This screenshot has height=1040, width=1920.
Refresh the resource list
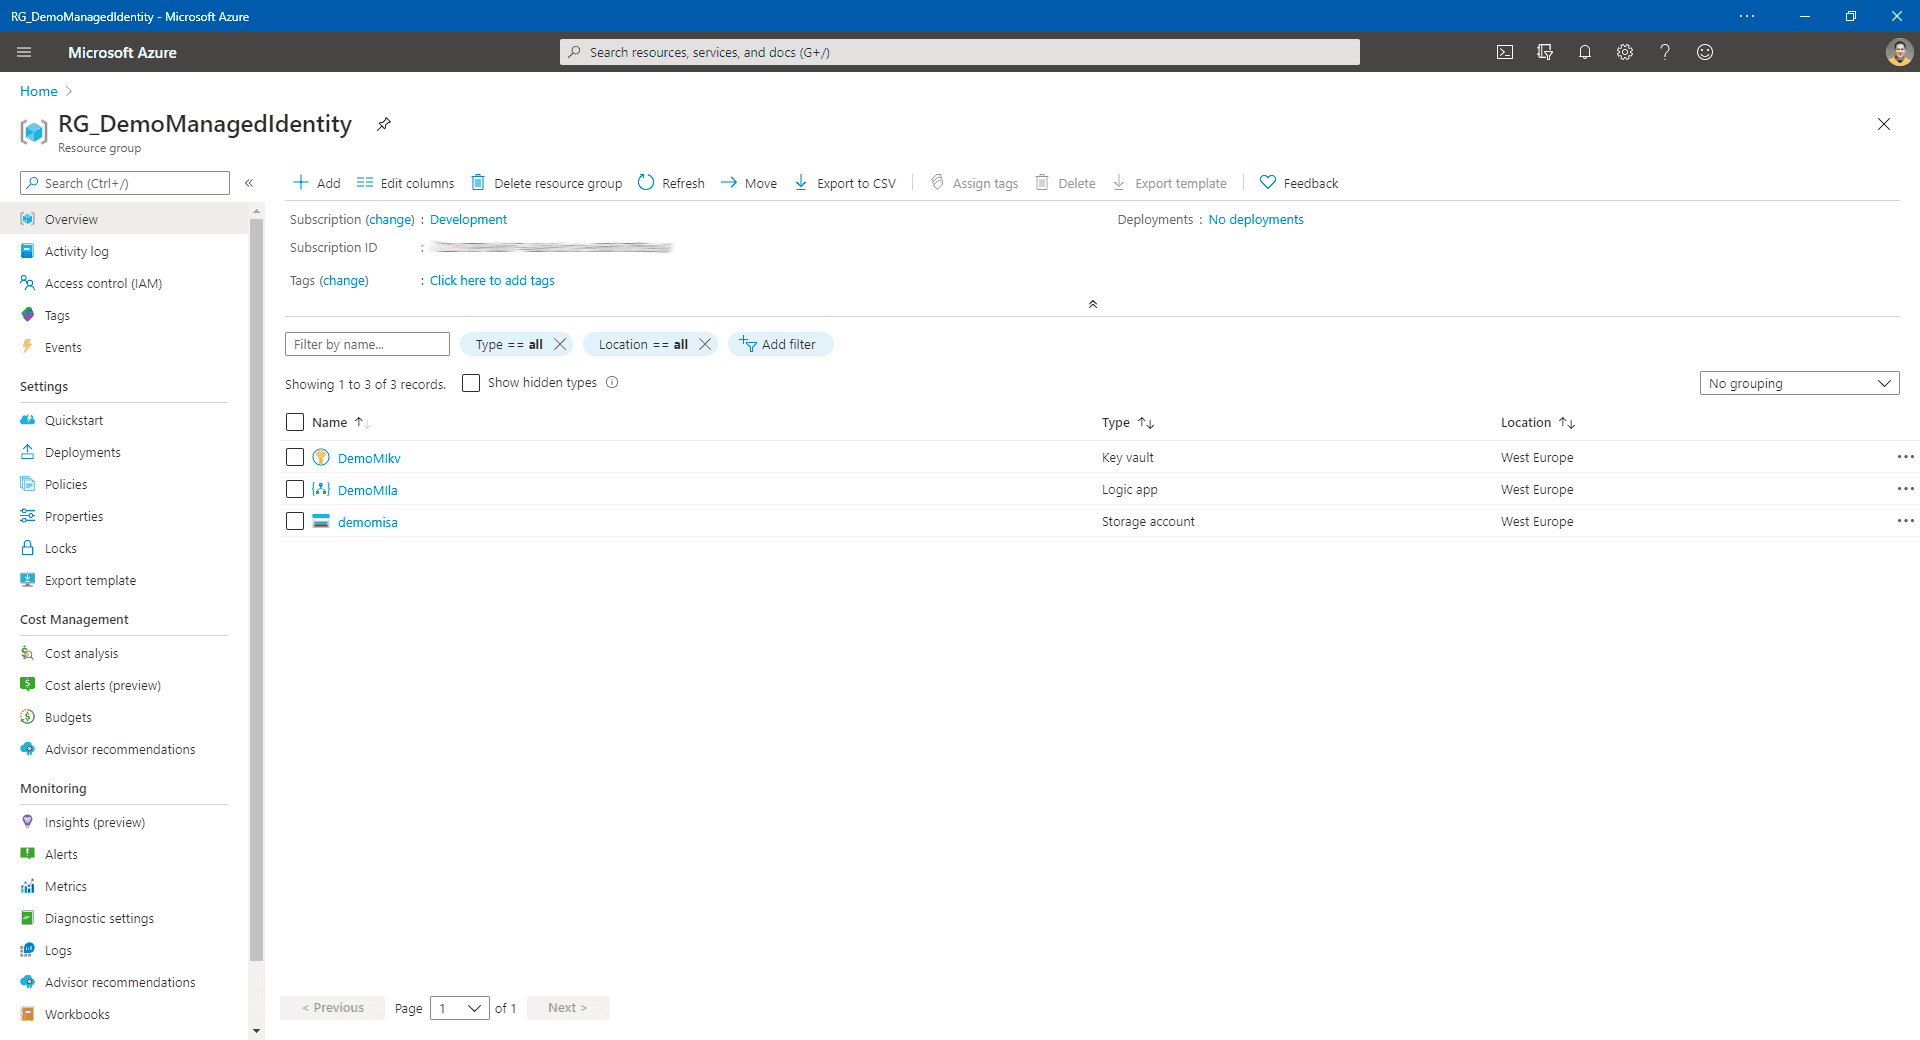(x=671, y=183)
